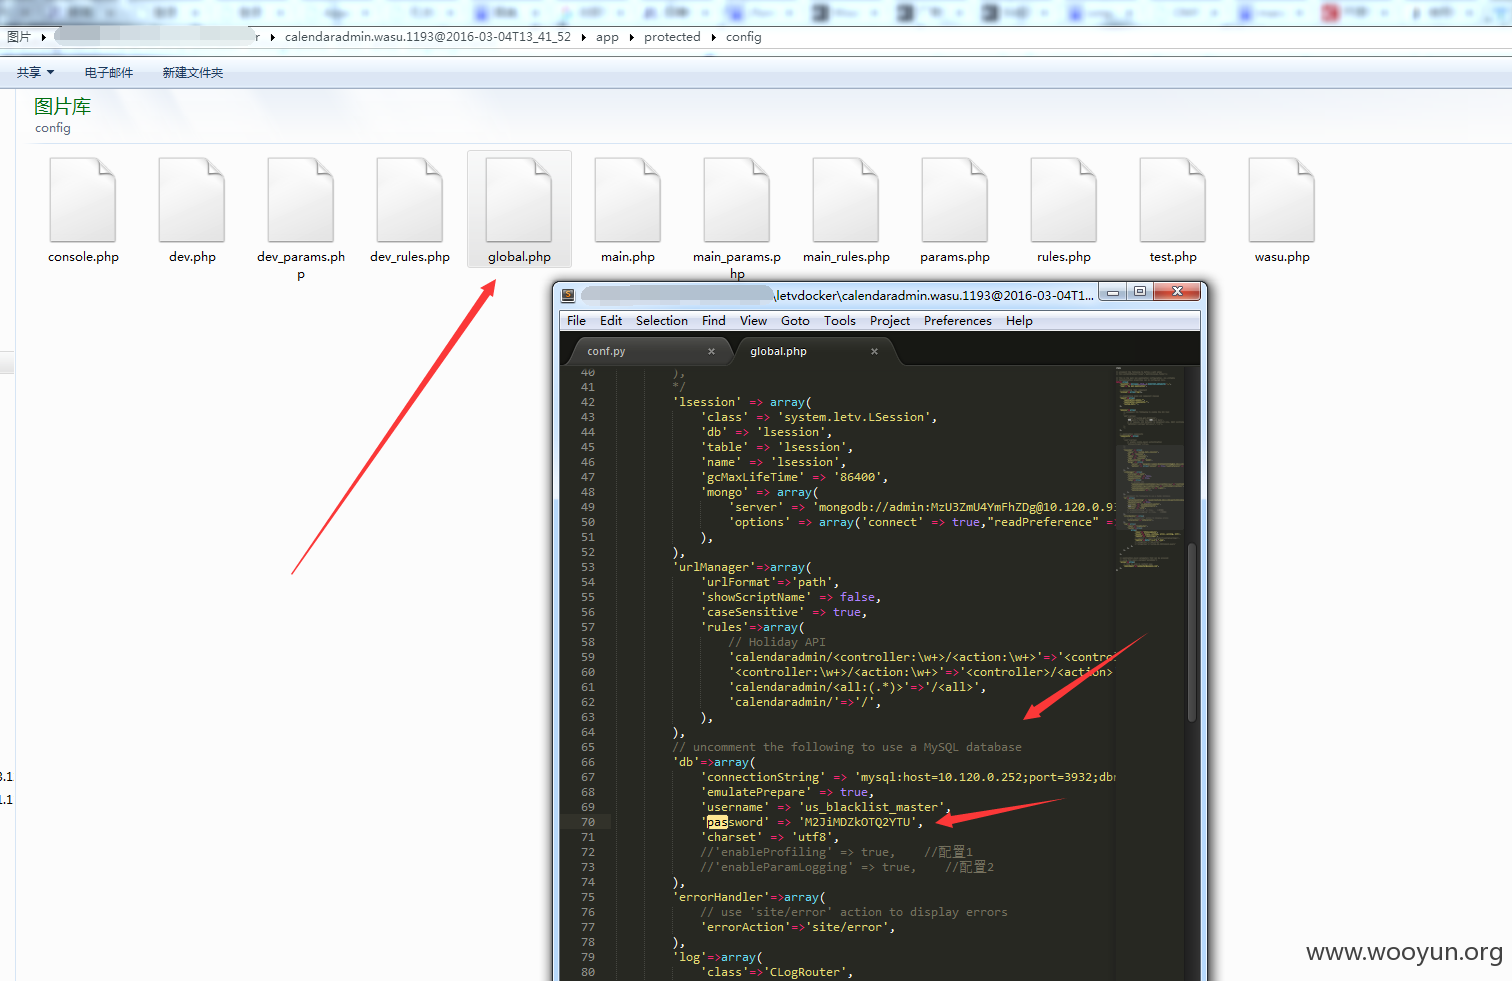Screen dimensions: 1512x981
Task: Click the Sublime Text vertical scrollbar
Action: click(1191, 632)
